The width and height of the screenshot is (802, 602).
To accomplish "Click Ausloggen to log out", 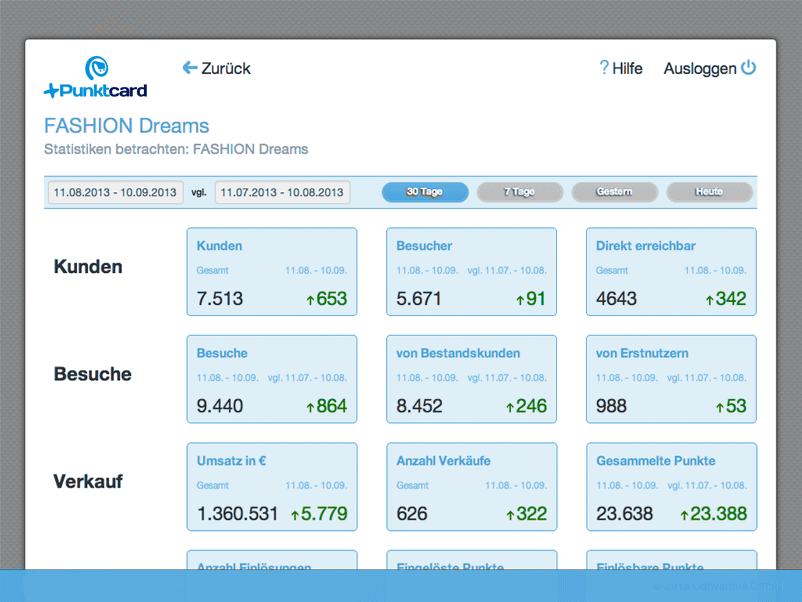I will tap(700, 69).
